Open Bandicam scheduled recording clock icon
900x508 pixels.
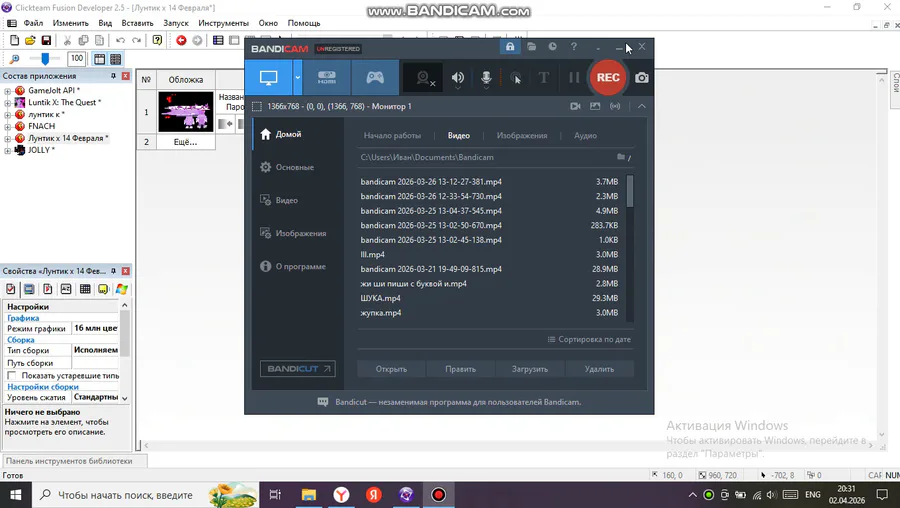[x=552, y=46]
